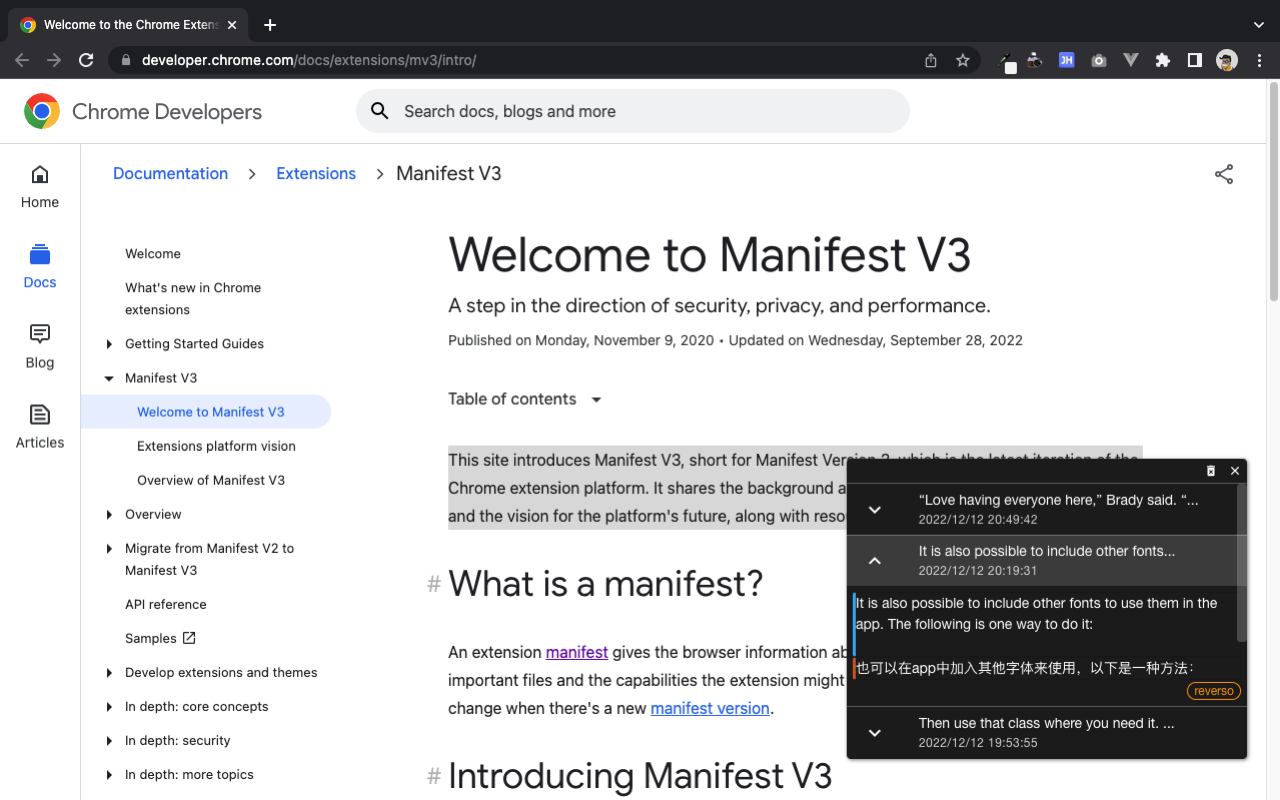Click the page vertical scrollbar

(1273, 190)
